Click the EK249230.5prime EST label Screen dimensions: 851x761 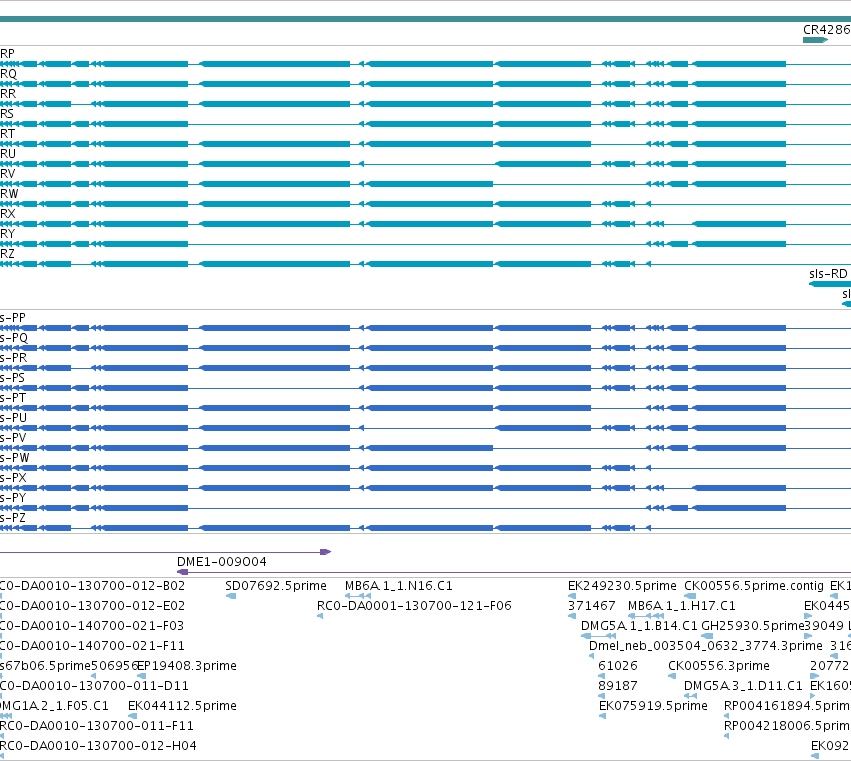tap(622, 586)
